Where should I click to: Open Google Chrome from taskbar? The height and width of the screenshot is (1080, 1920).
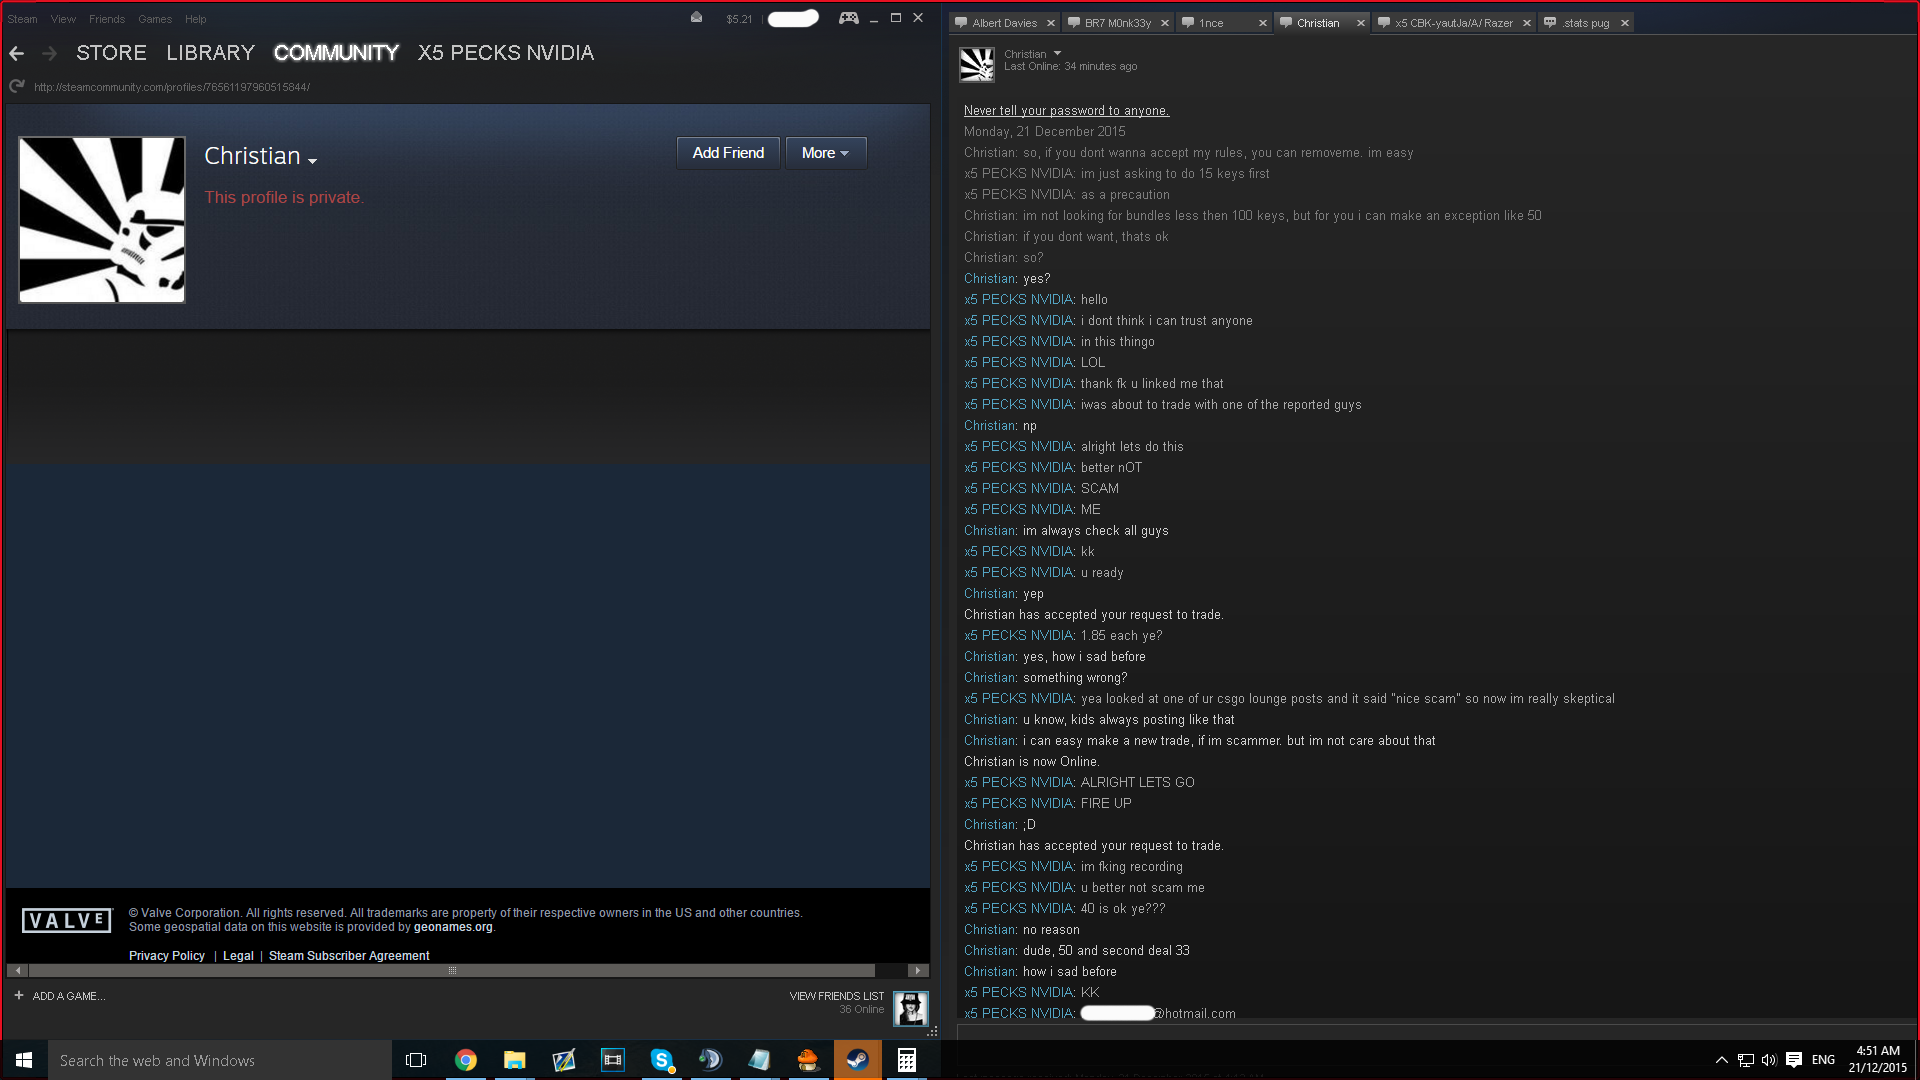click(466, 1060)
